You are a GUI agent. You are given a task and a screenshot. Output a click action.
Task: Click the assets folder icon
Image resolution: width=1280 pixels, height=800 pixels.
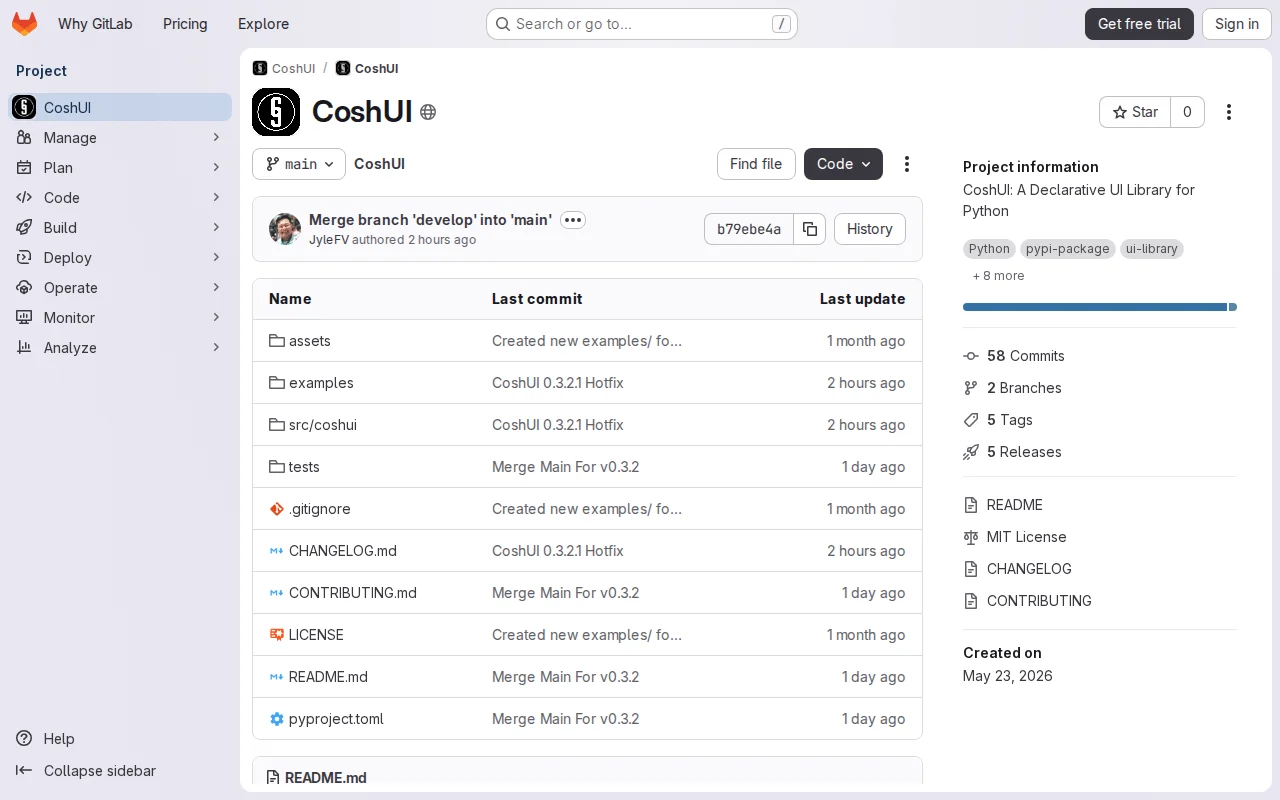[277, 341]
